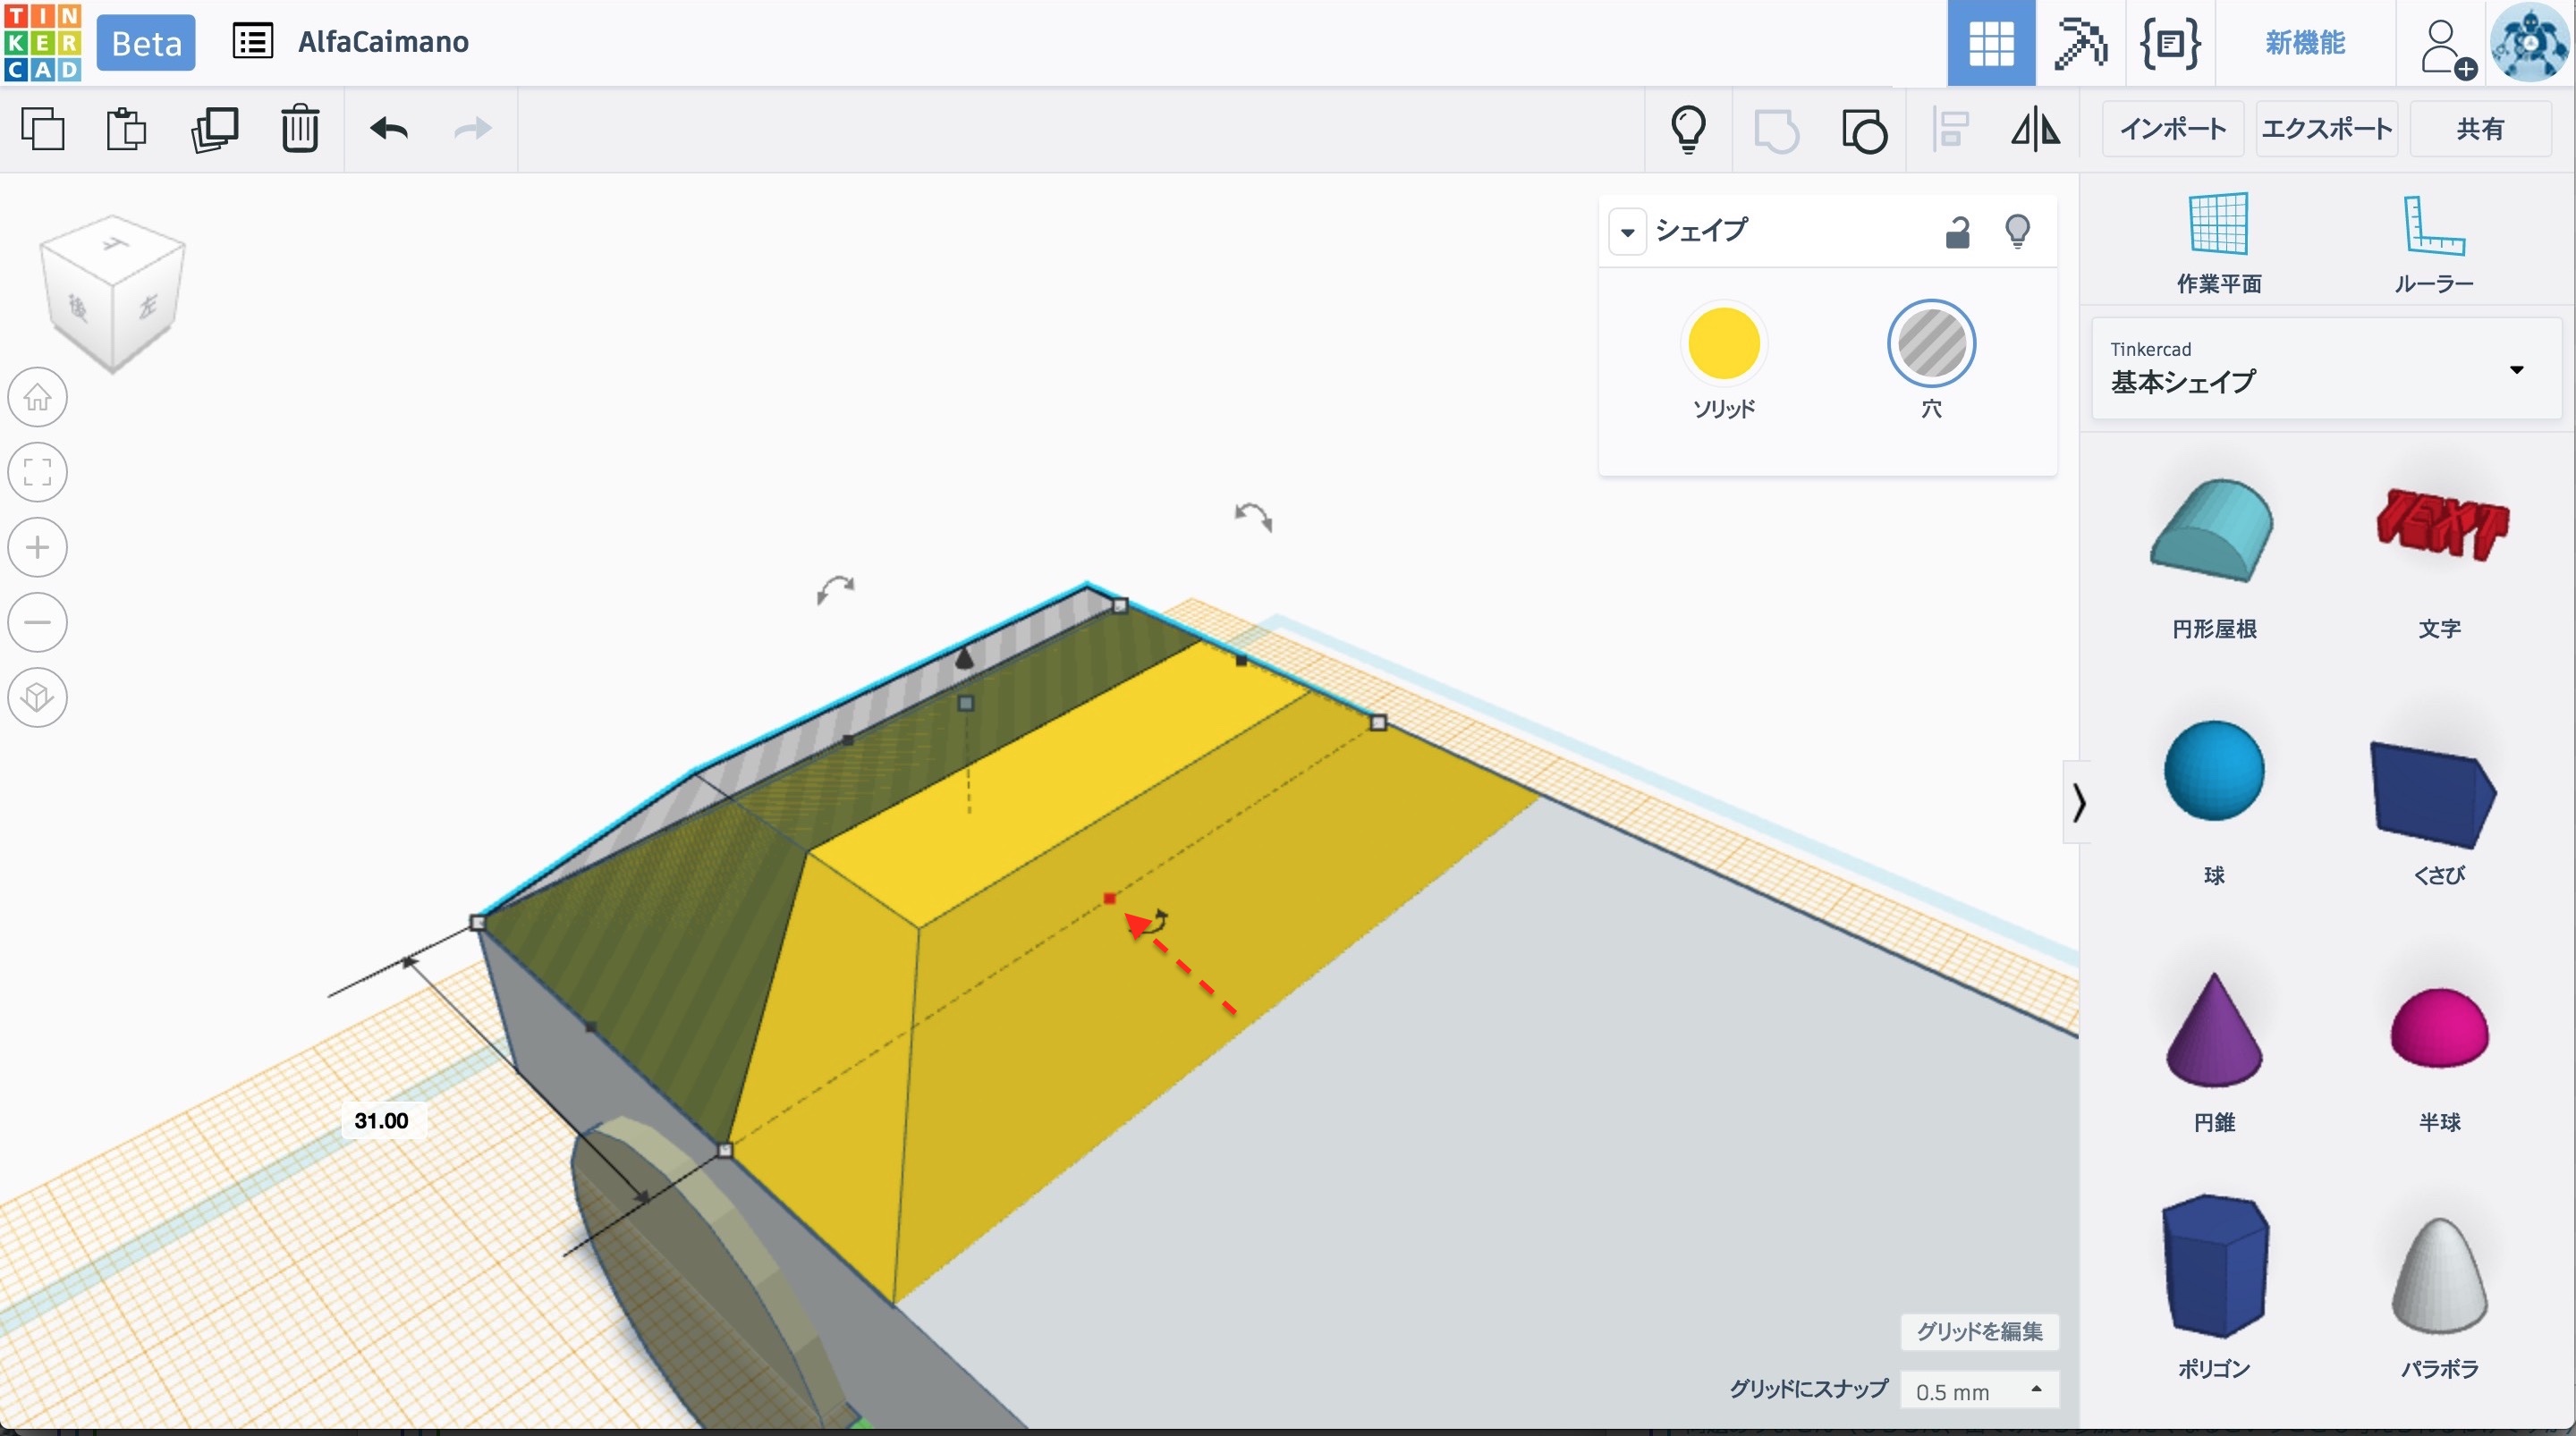Click the mirror flip tool icon

click(x=2035, y=130)
